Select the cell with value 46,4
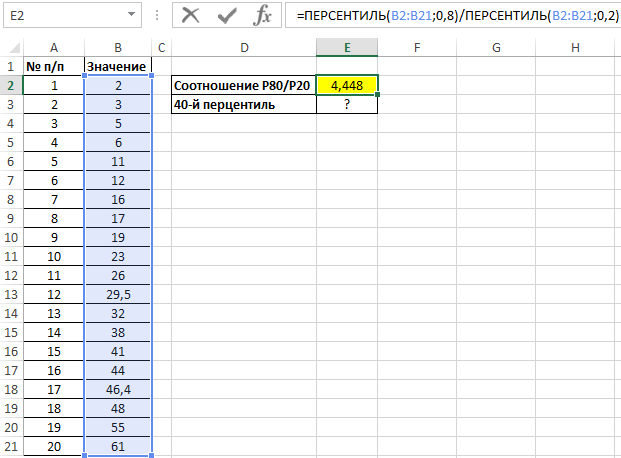Viewport: 621px width, 458px height. point(118,389)
